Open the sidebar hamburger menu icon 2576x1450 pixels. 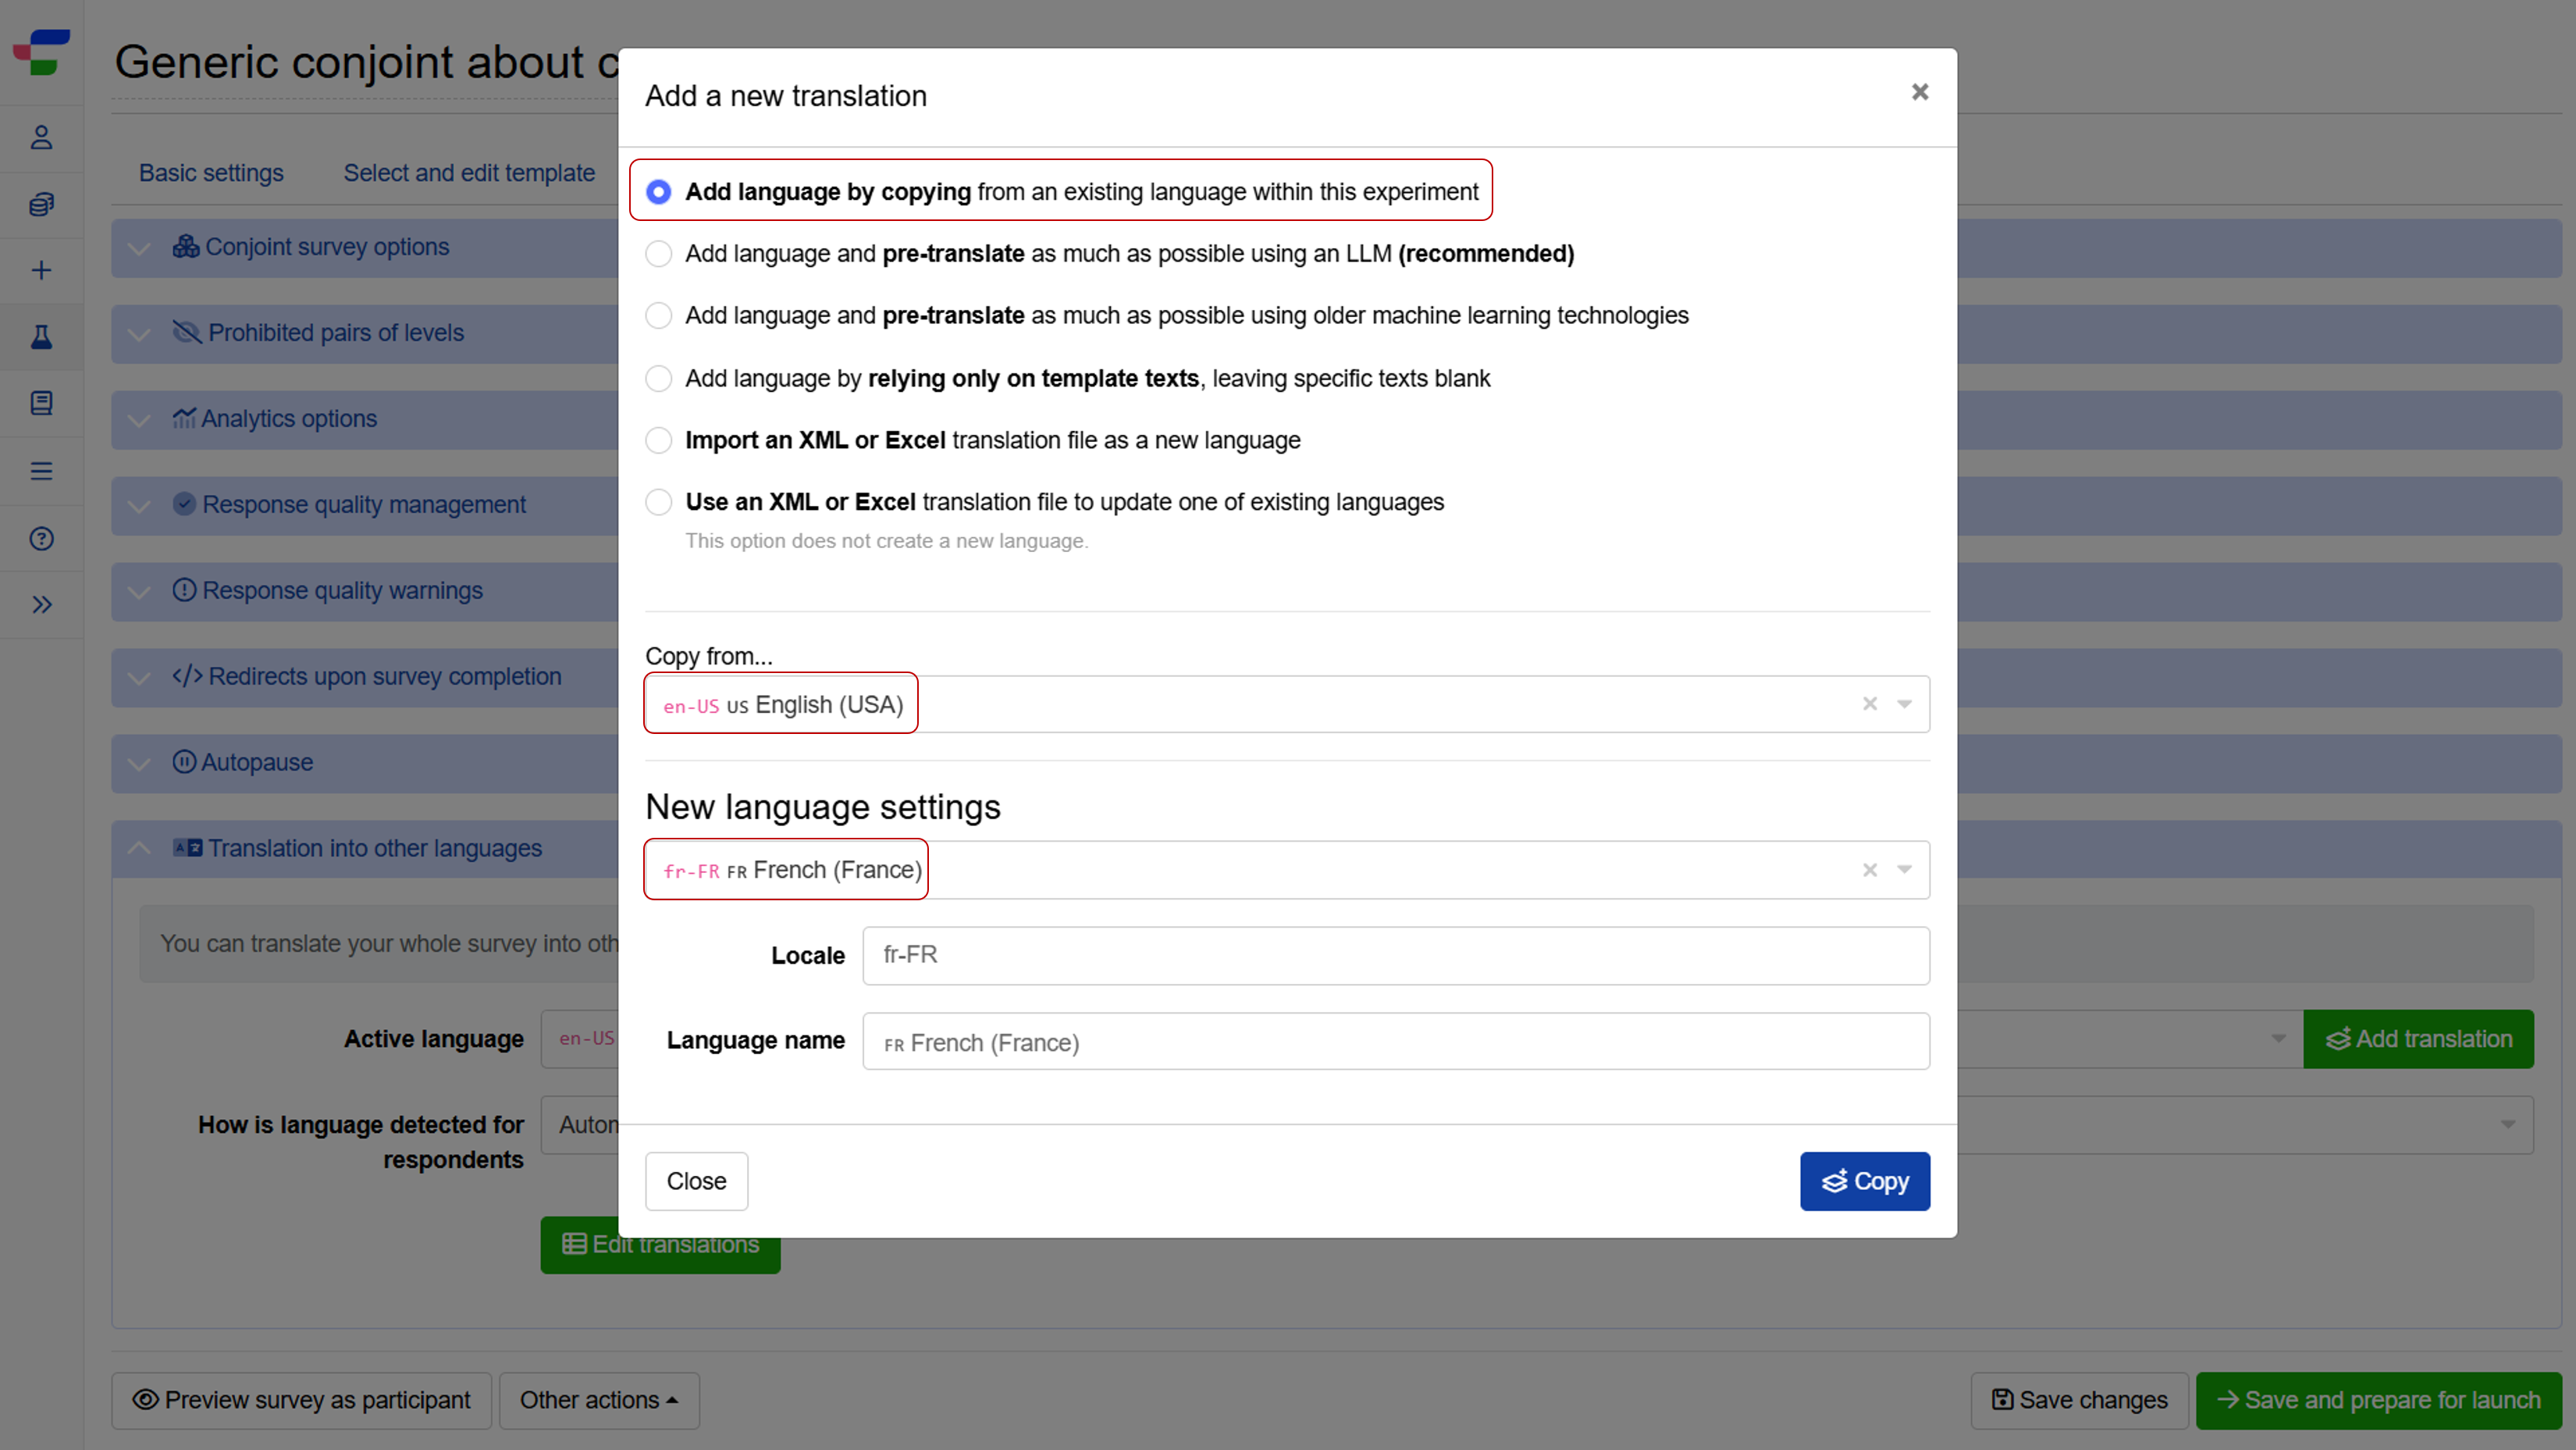click(x=41, y=470)
